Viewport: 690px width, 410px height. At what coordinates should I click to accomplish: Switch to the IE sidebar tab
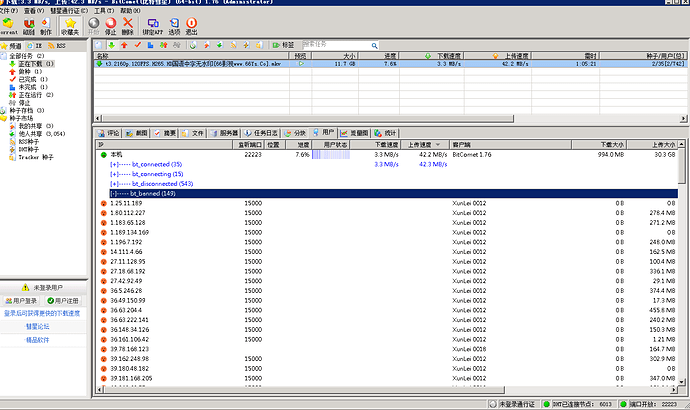pyautogui.click(x=35, y=46)
